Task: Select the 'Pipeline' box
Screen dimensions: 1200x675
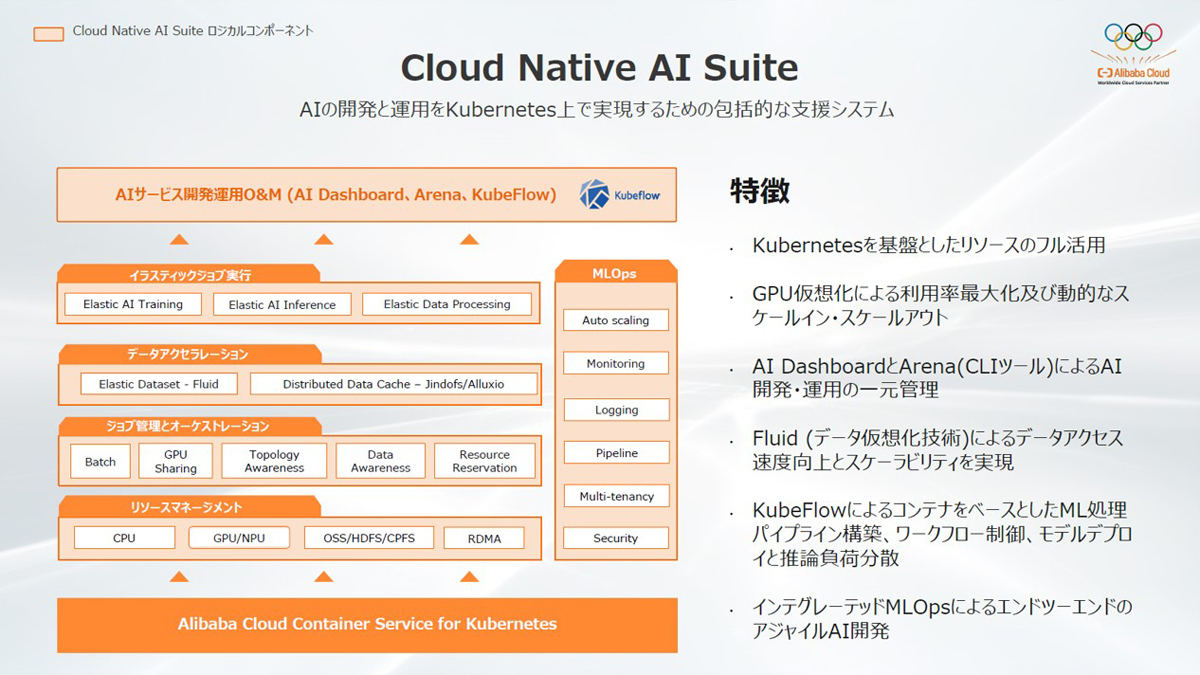Action: [x=616, y=453]
